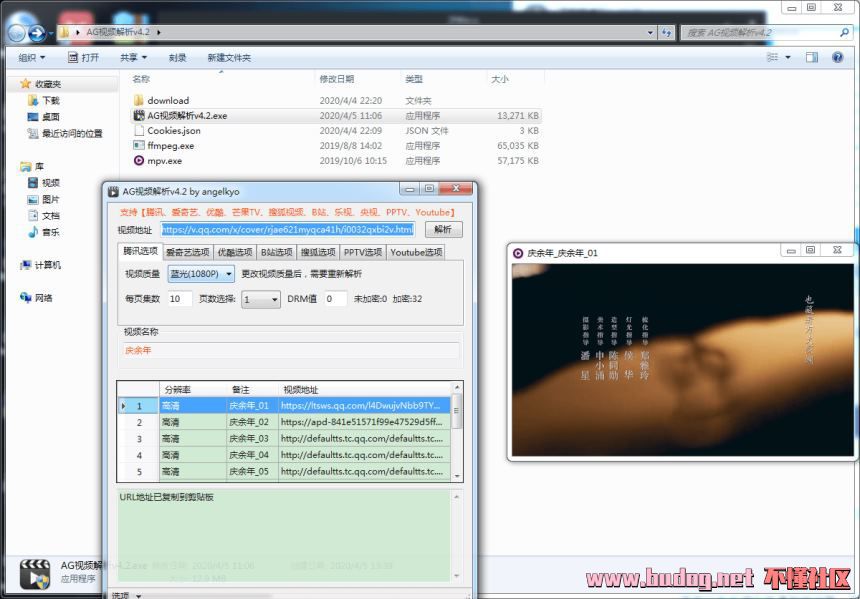Expand the address bar history dropdown
Image resolution: width=860 pixels, height=599 pixels.
tap(650, 32)
